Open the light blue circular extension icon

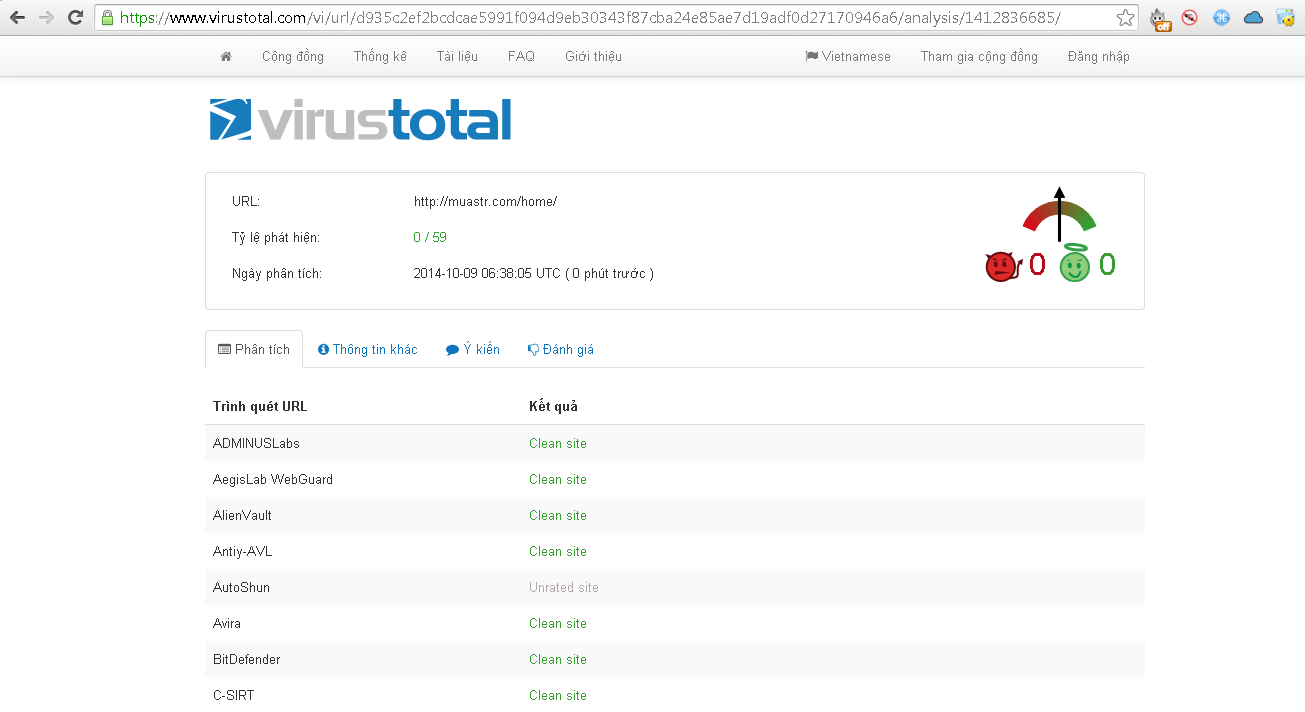pyautogui.click(x=1221, y=17)
